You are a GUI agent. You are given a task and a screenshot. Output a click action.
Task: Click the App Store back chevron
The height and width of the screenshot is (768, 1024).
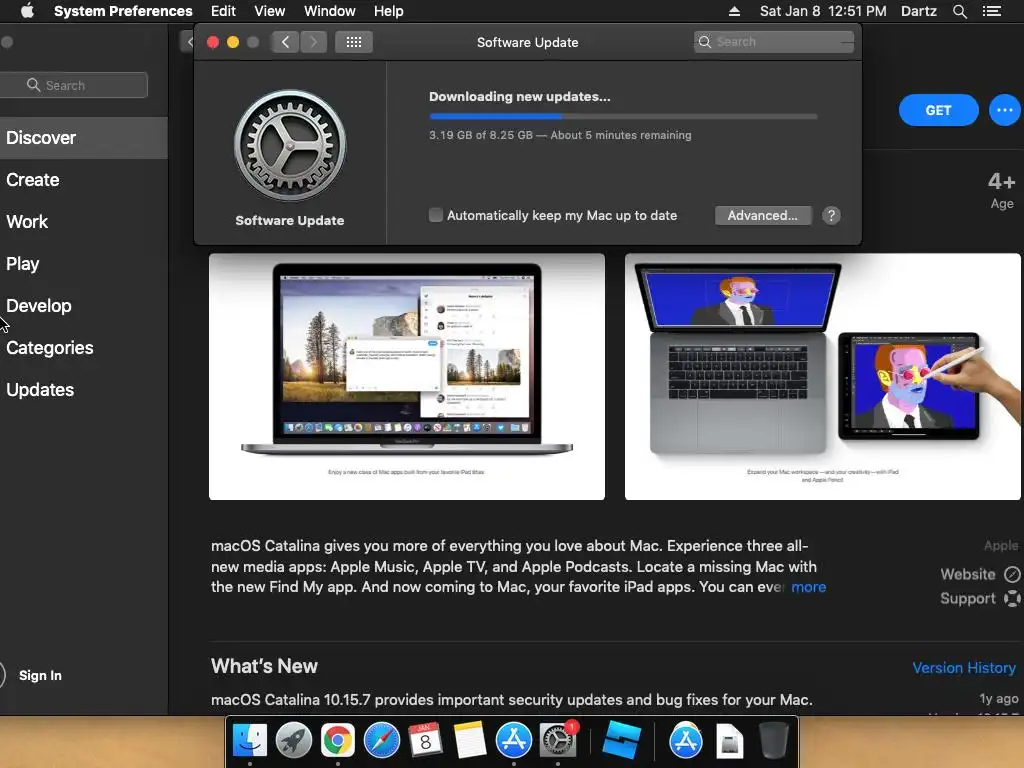[x=188, y=42]
